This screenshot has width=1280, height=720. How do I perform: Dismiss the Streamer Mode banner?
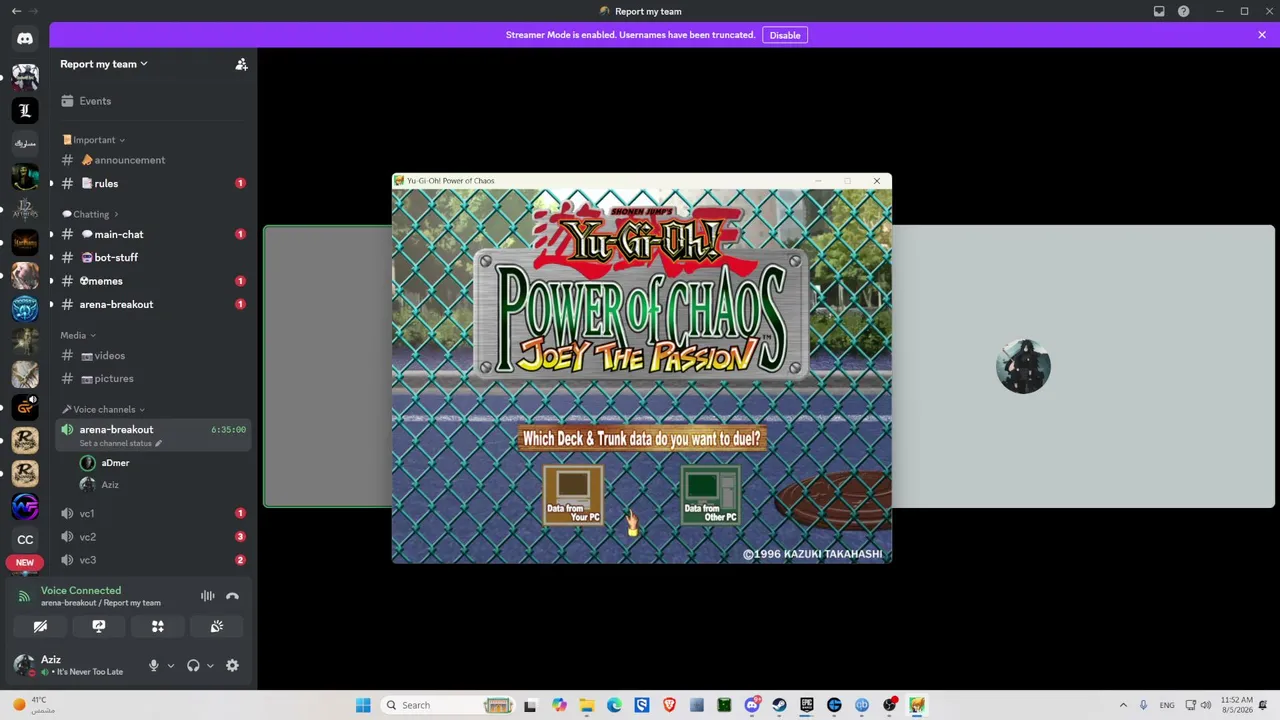click(1262, 35)
